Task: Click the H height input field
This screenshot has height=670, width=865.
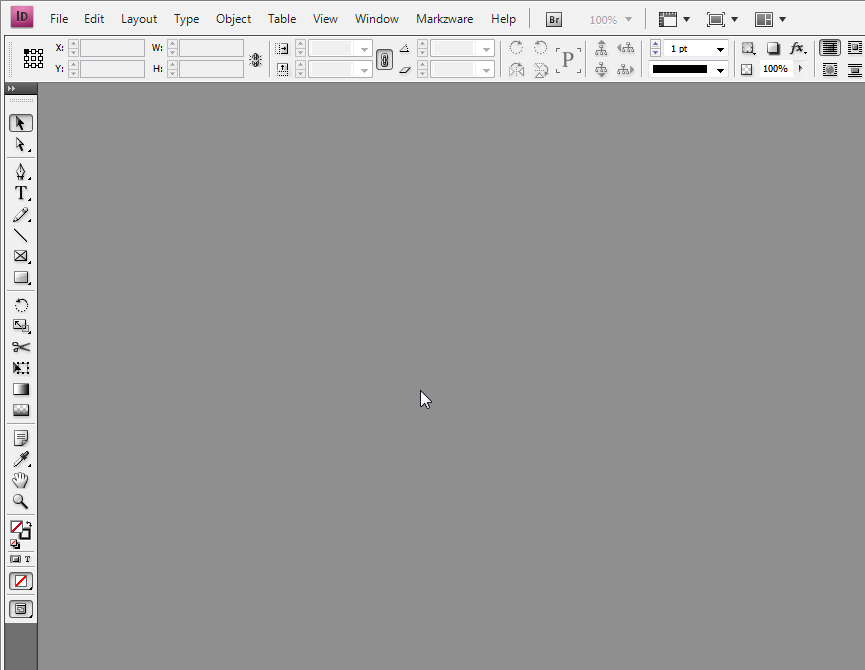Action: tap(211, 69)
